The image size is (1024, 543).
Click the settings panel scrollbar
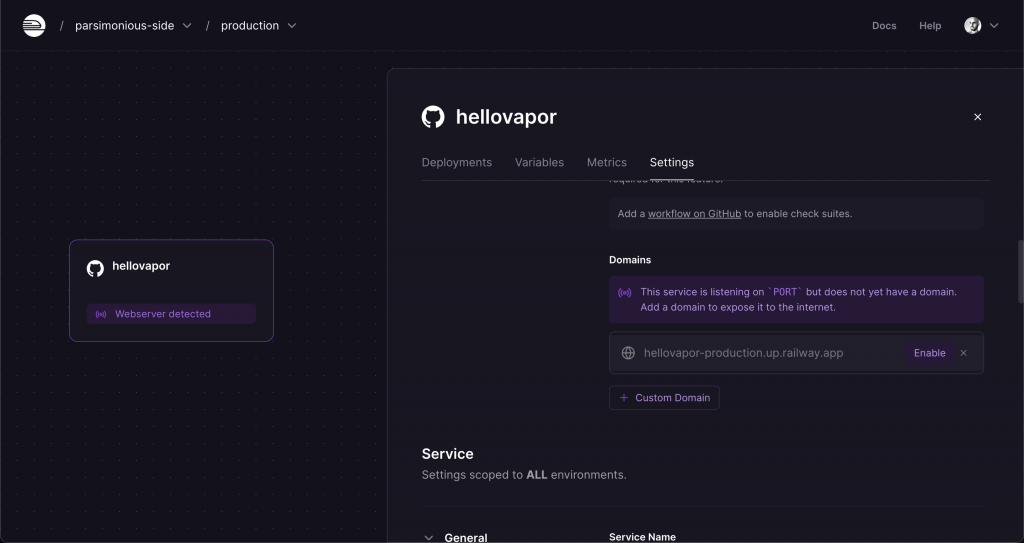tap(1019, 271)
